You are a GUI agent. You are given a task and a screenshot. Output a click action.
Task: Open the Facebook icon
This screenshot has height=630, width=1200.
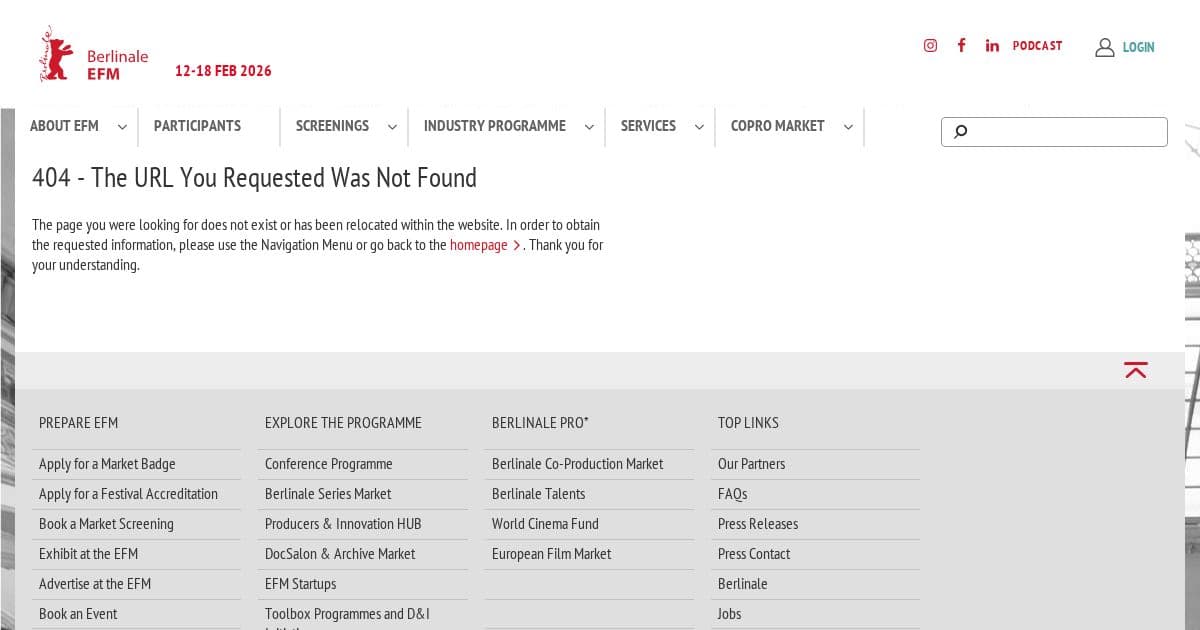(x=961, y=45)
